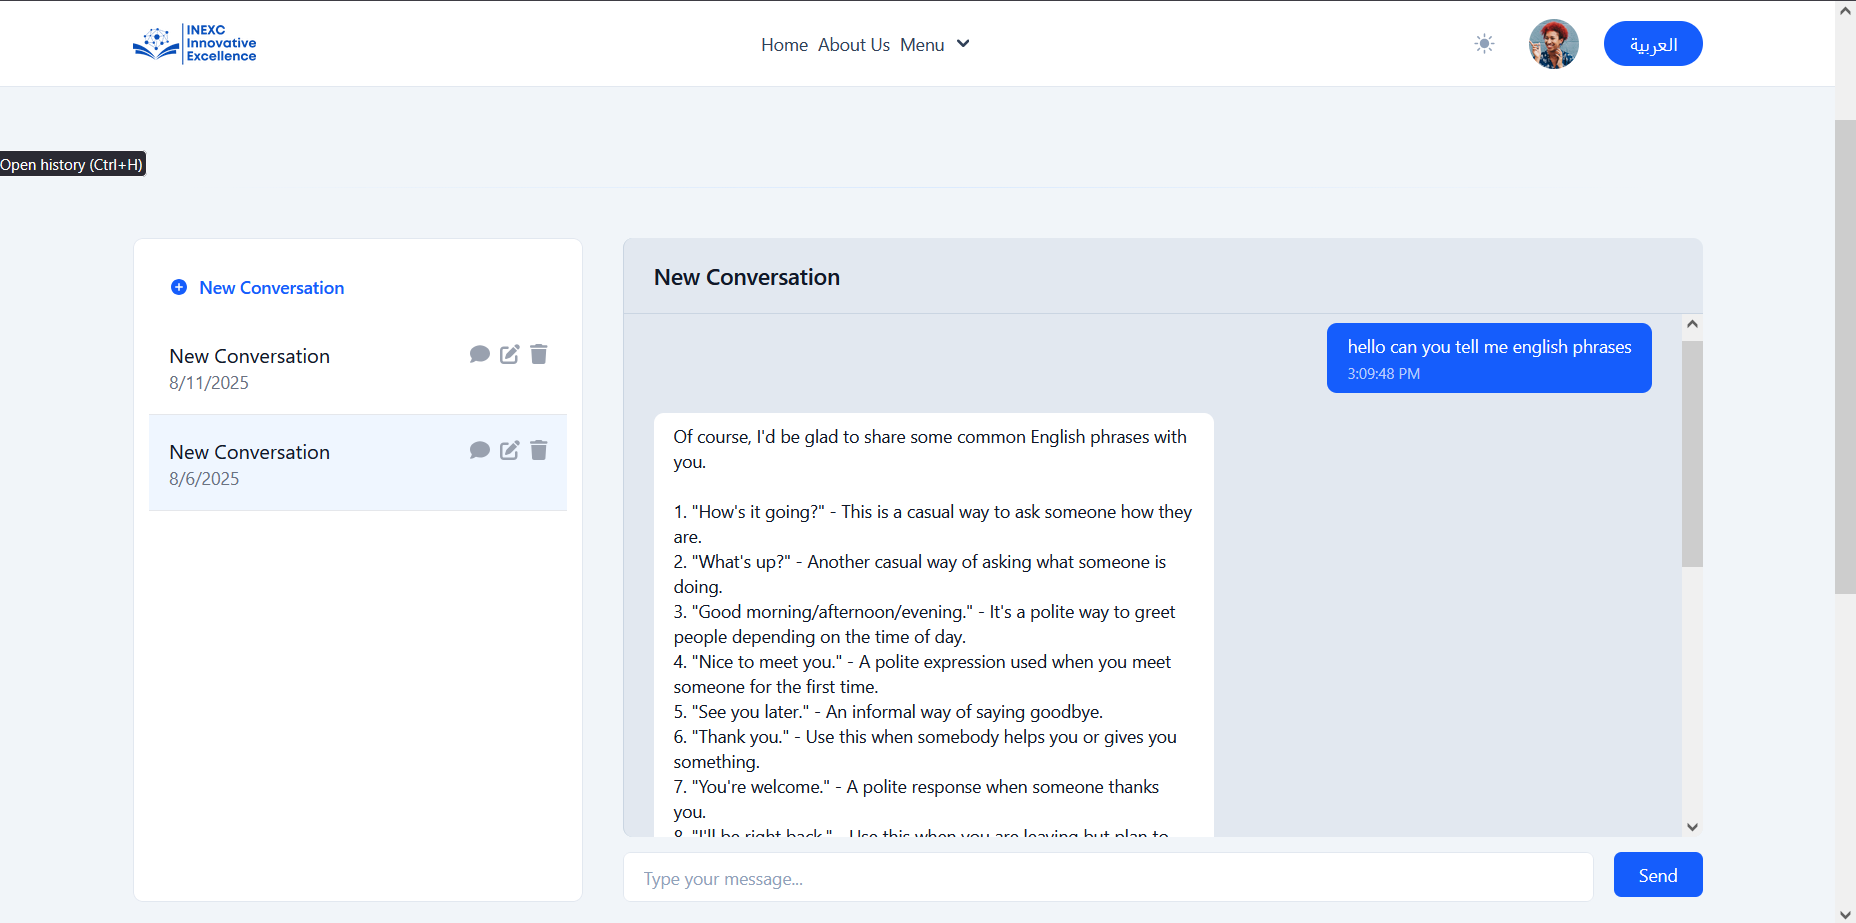Send the chat message
This screenshot has height=923, width=1856.
(x=1658, y=875)
